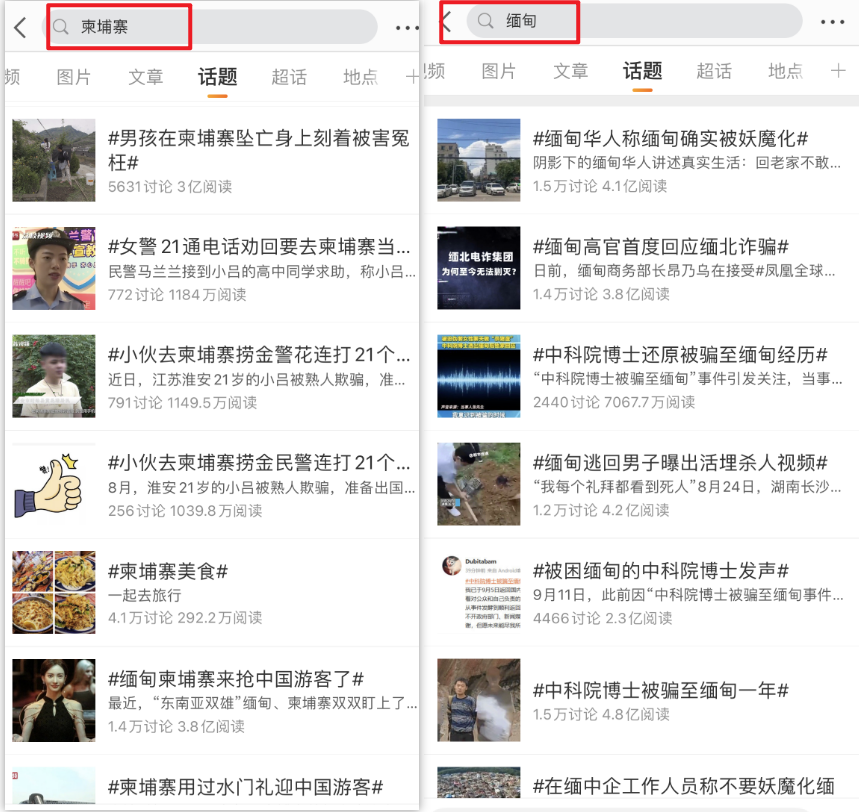The width and height of the screenshot is (859, 812).
Task: Tap stats 2440讨论 7067.7万阅读
Action: (x=614, y=402)
